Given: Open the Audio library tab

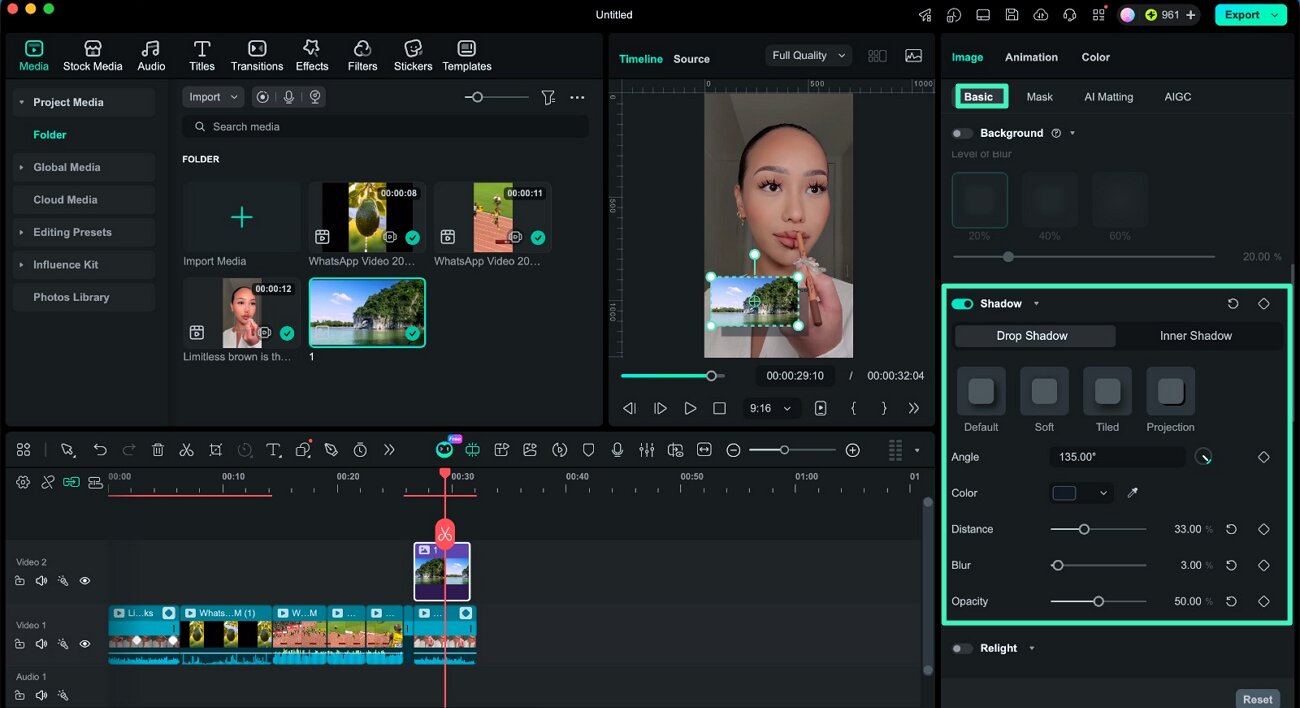Looking at the screenshot, I should point(151,56).
